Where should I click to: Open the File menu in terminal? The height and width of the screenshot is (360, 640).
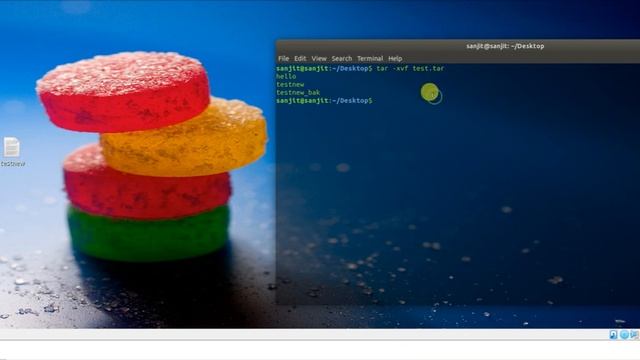[283, 58]
